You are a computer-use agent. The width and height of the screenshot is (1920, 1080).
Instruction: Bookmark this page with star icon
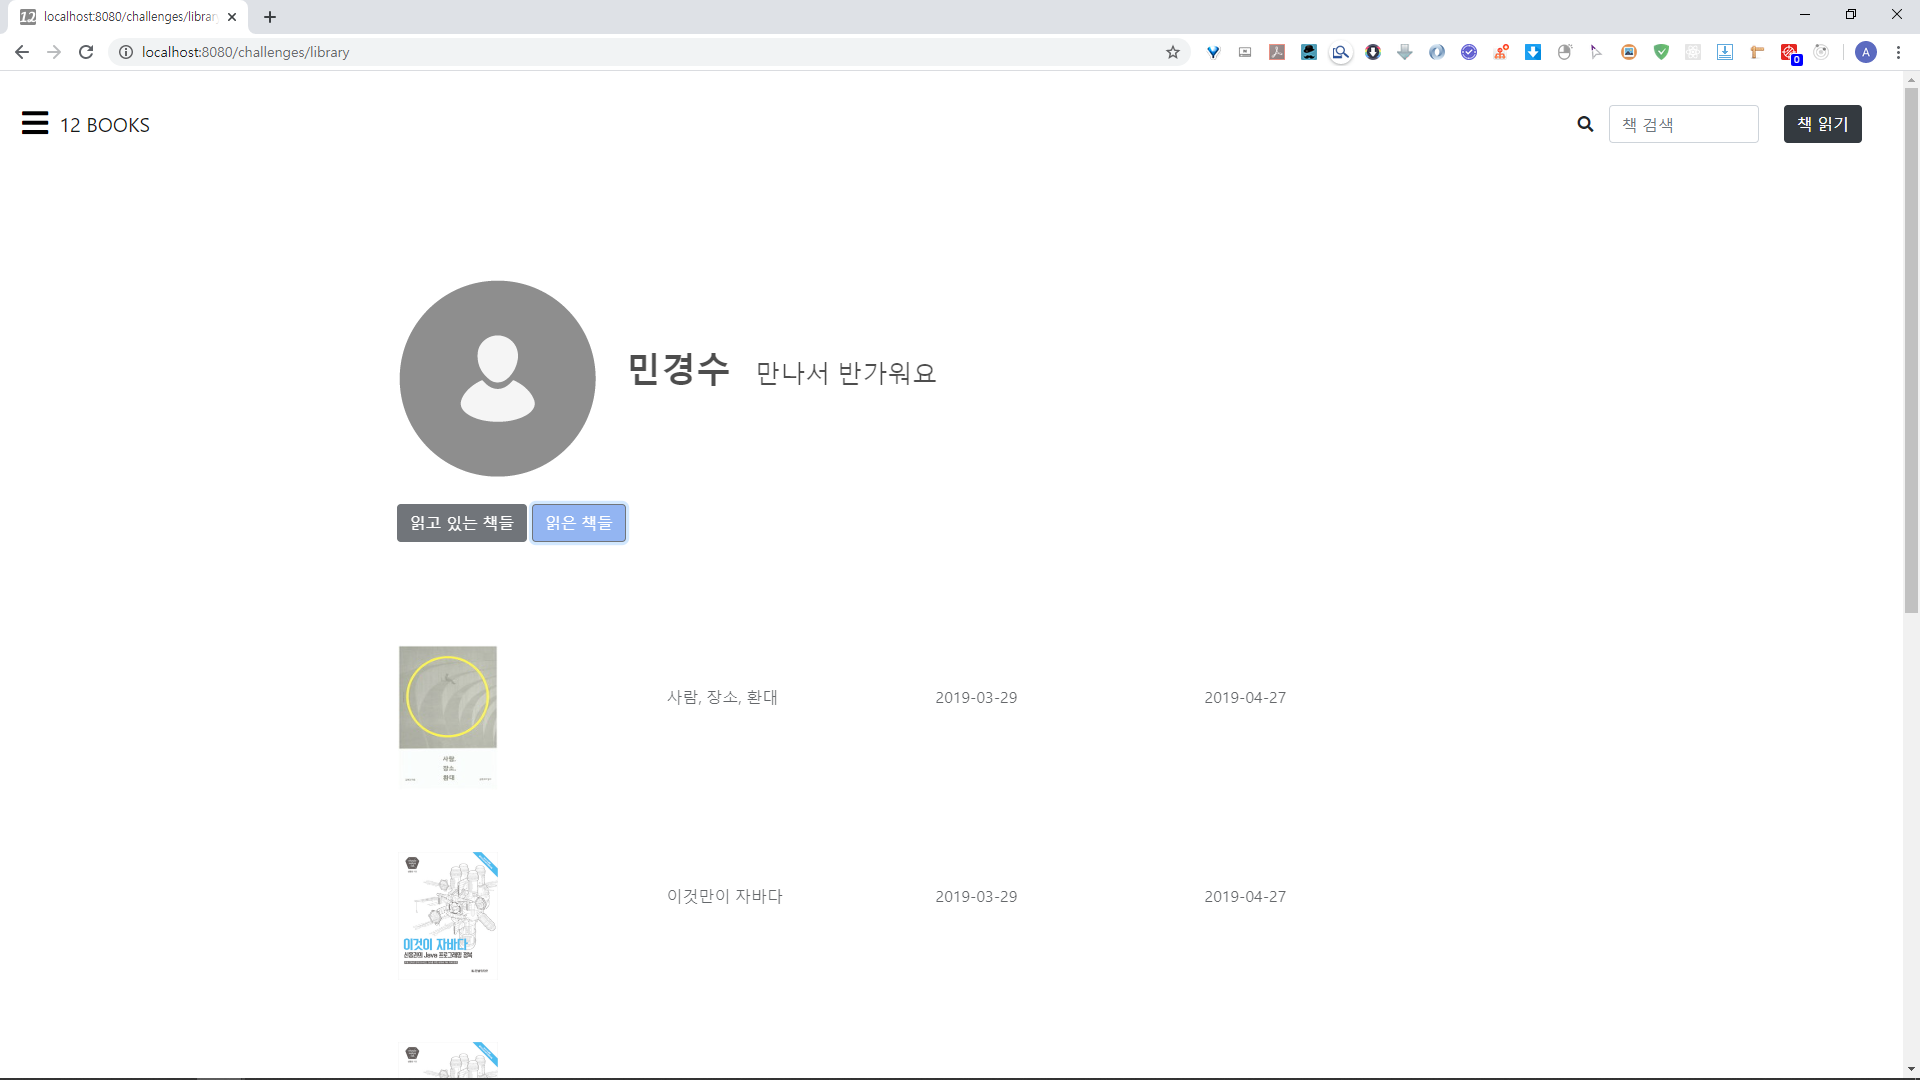[1173, 52]
